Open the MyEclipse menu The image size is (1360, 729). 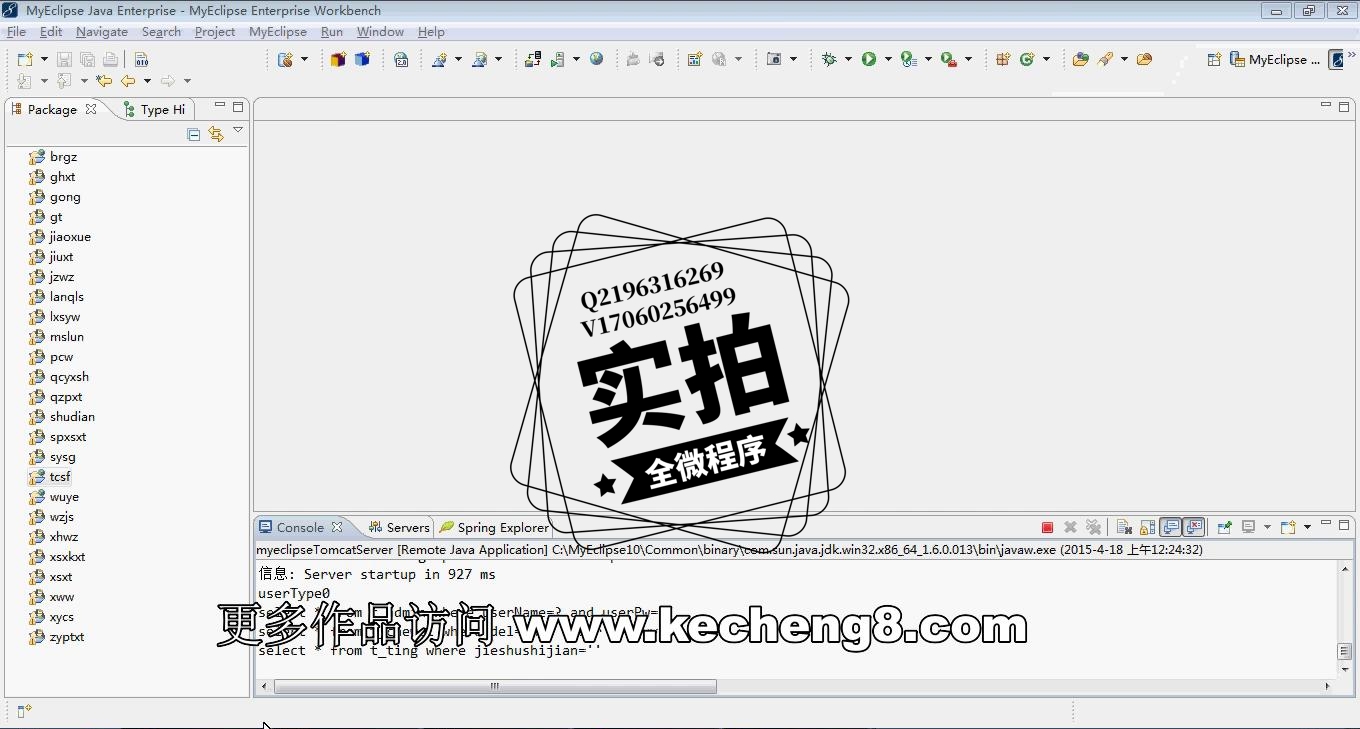click(278, 32)
